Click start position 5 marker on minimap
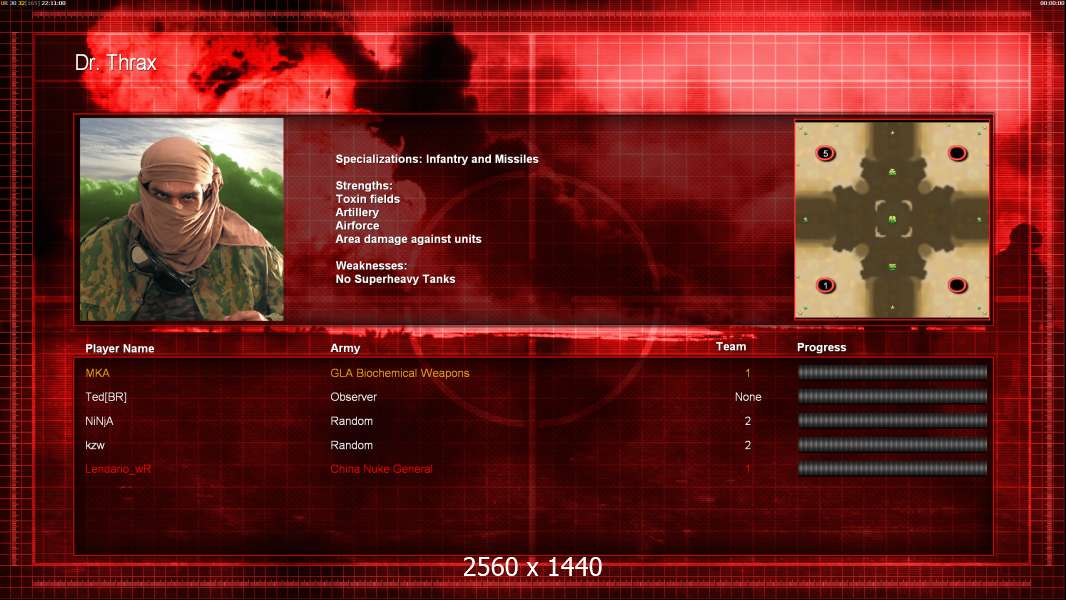 825,154
